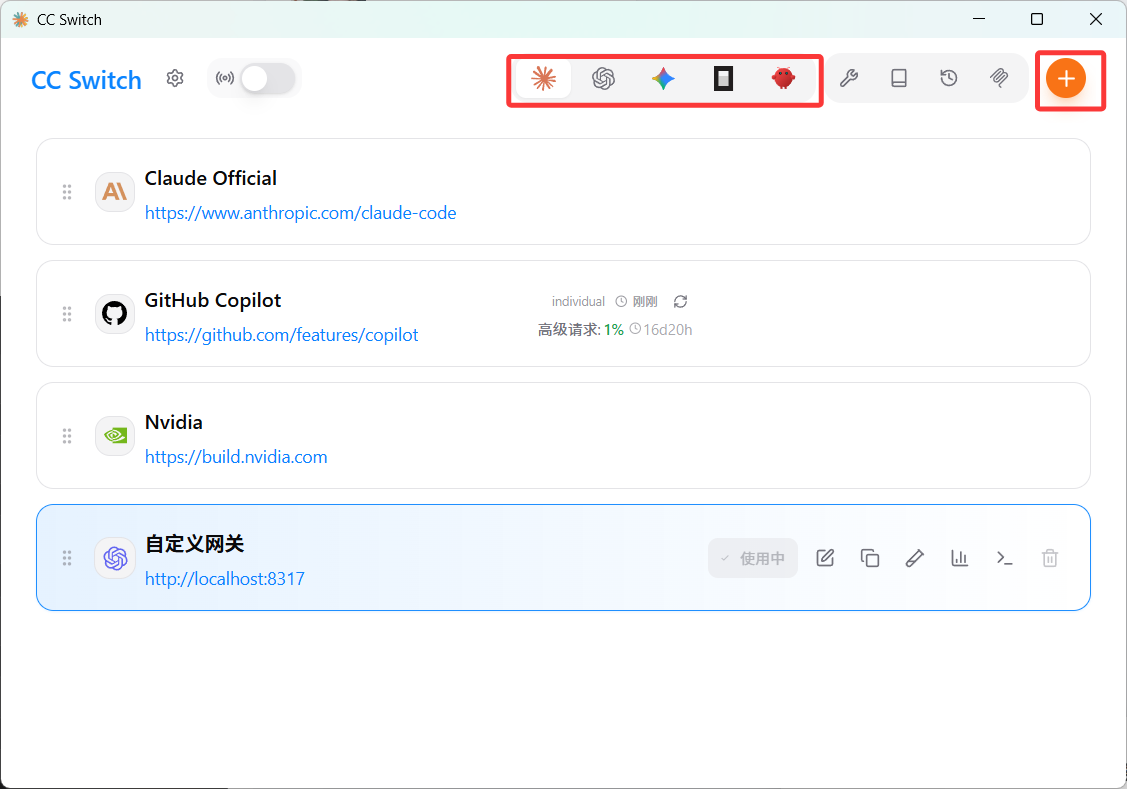Duplicate the 自定义网关 provider
Viewport: 1127px width, 789px height.
click(x=870, y=558)
